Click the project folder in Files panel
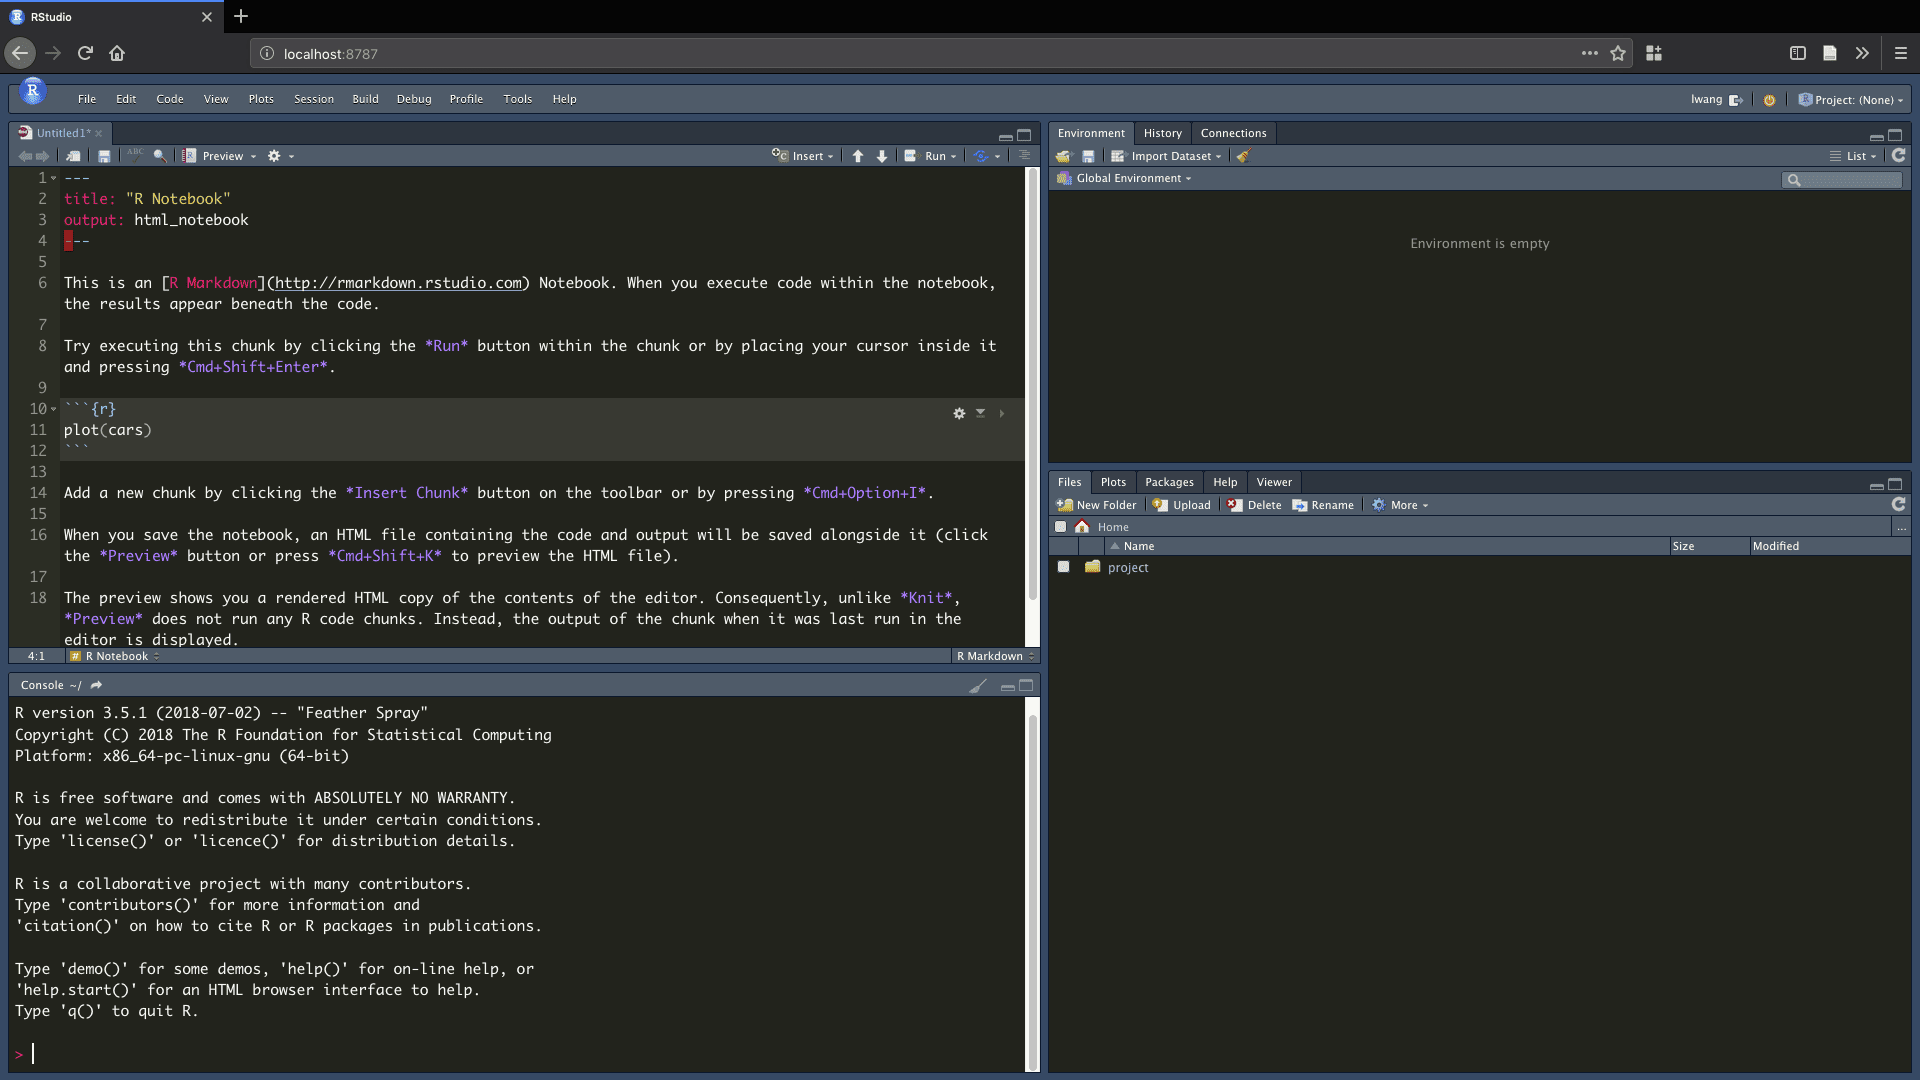The width and height of the screenshot is (1920, 1080). click(x=1126, y=567)
